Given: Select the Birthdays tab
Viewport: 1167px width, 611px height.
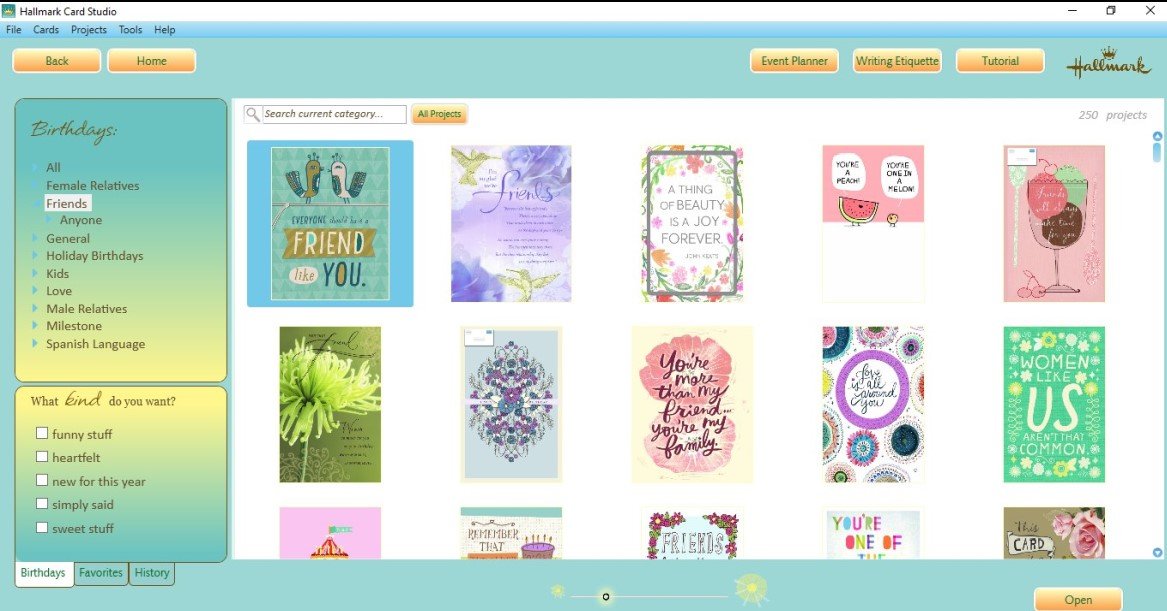Looking at the screenshot, I should 43,573.
